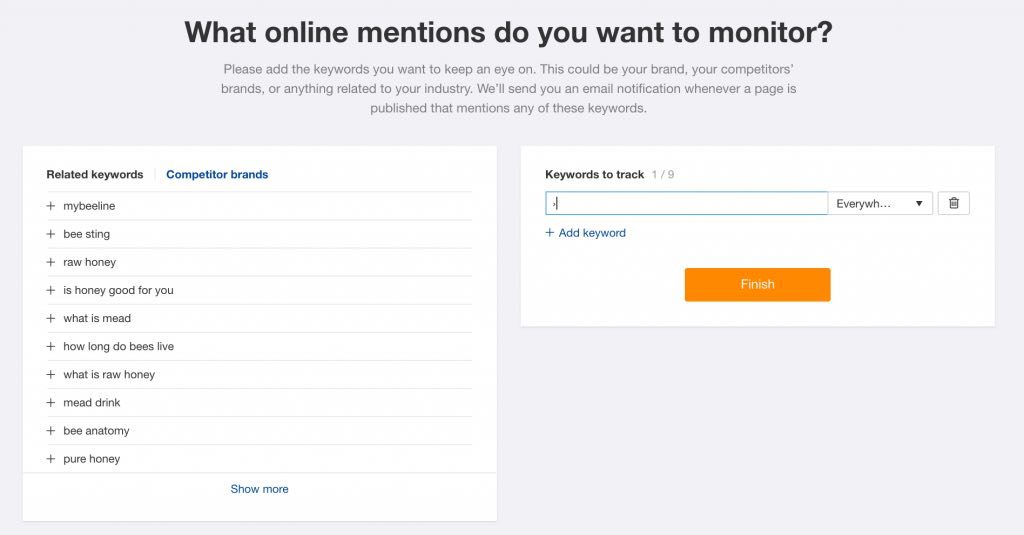Select the bee anatomy keyword text

tap(96, 431)
